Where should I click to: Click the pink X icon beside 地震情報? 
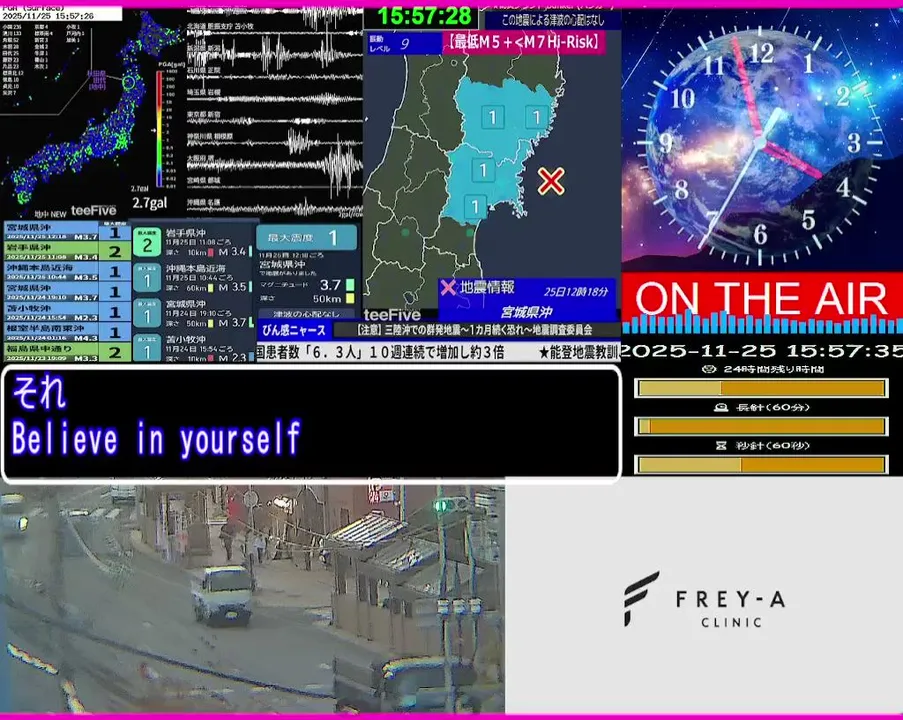(448, 287)
